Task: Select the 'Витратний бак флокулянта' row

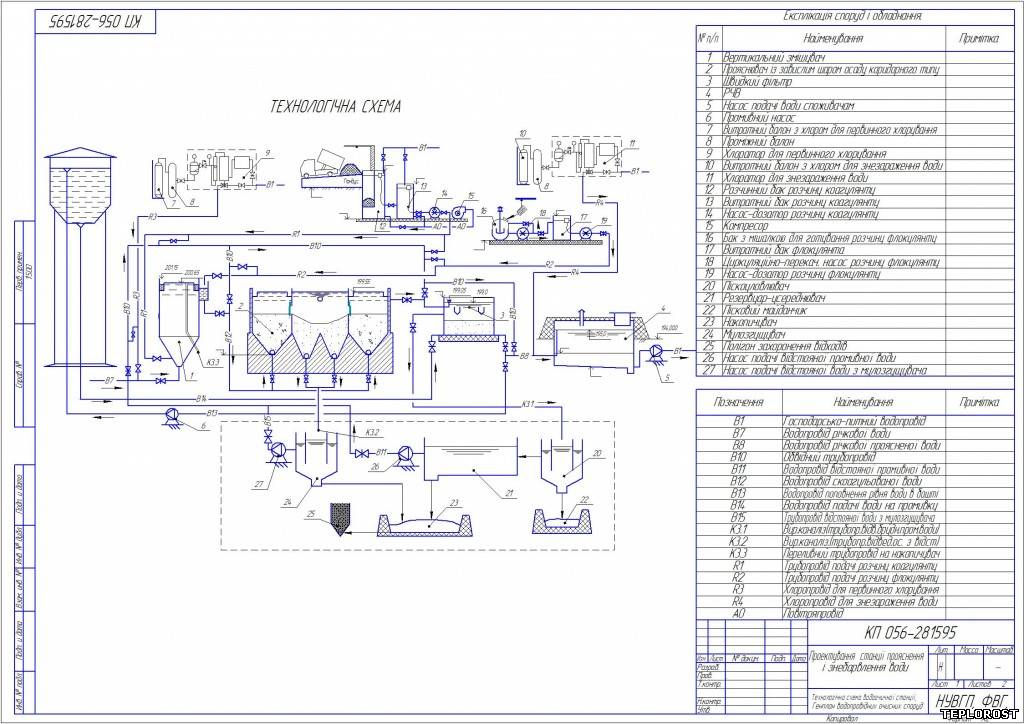Action: (857, 250)
